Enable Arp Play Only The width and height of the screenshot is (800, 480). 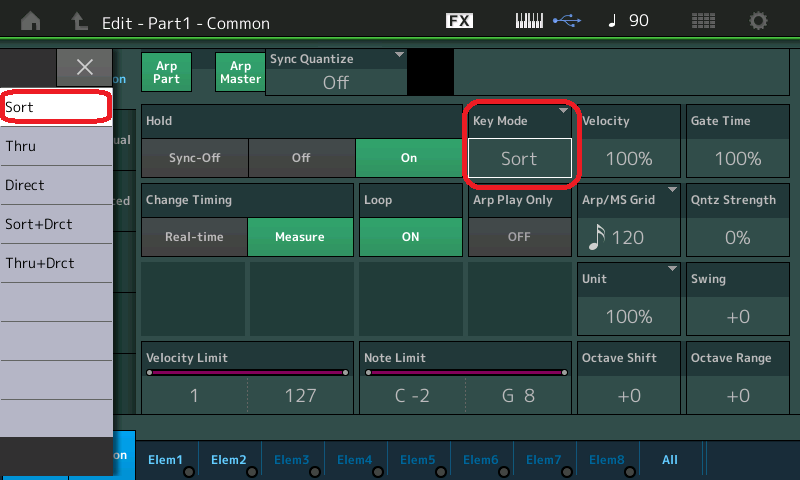click(x=518, y=237)
